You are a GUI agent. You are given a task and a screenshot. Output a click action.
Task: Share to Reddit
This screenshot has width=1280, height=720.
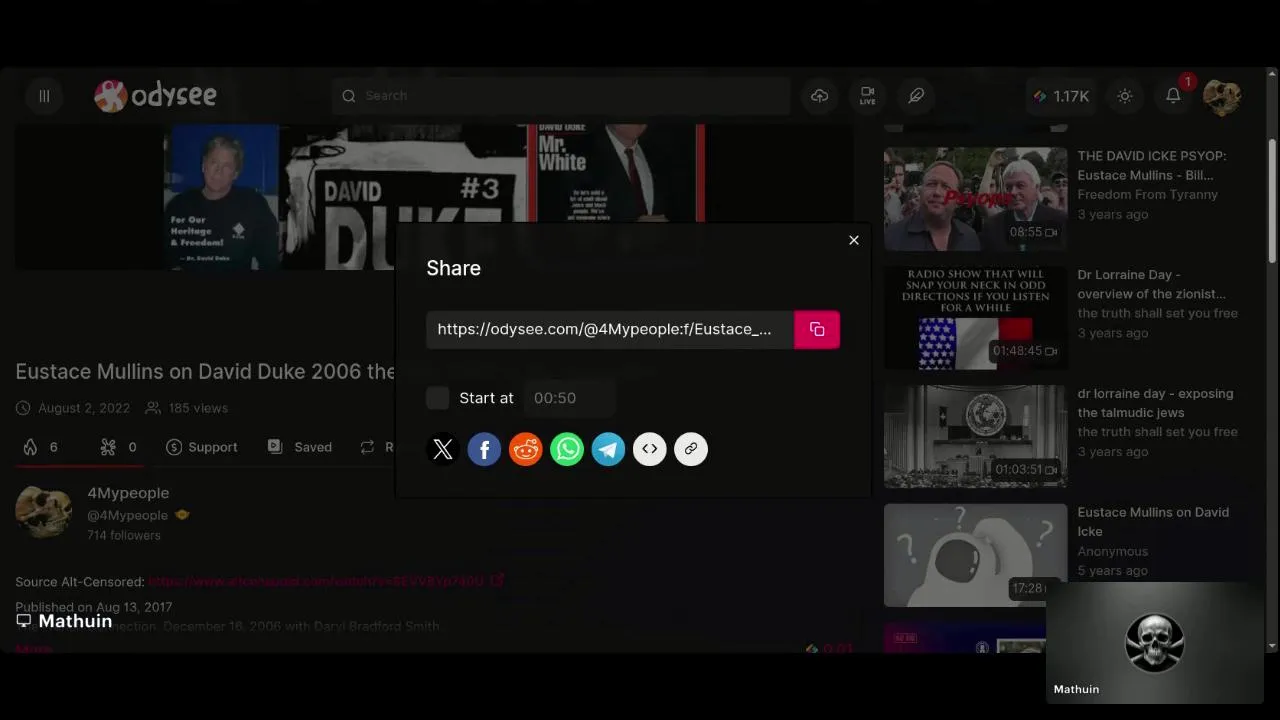pos(526,449)
